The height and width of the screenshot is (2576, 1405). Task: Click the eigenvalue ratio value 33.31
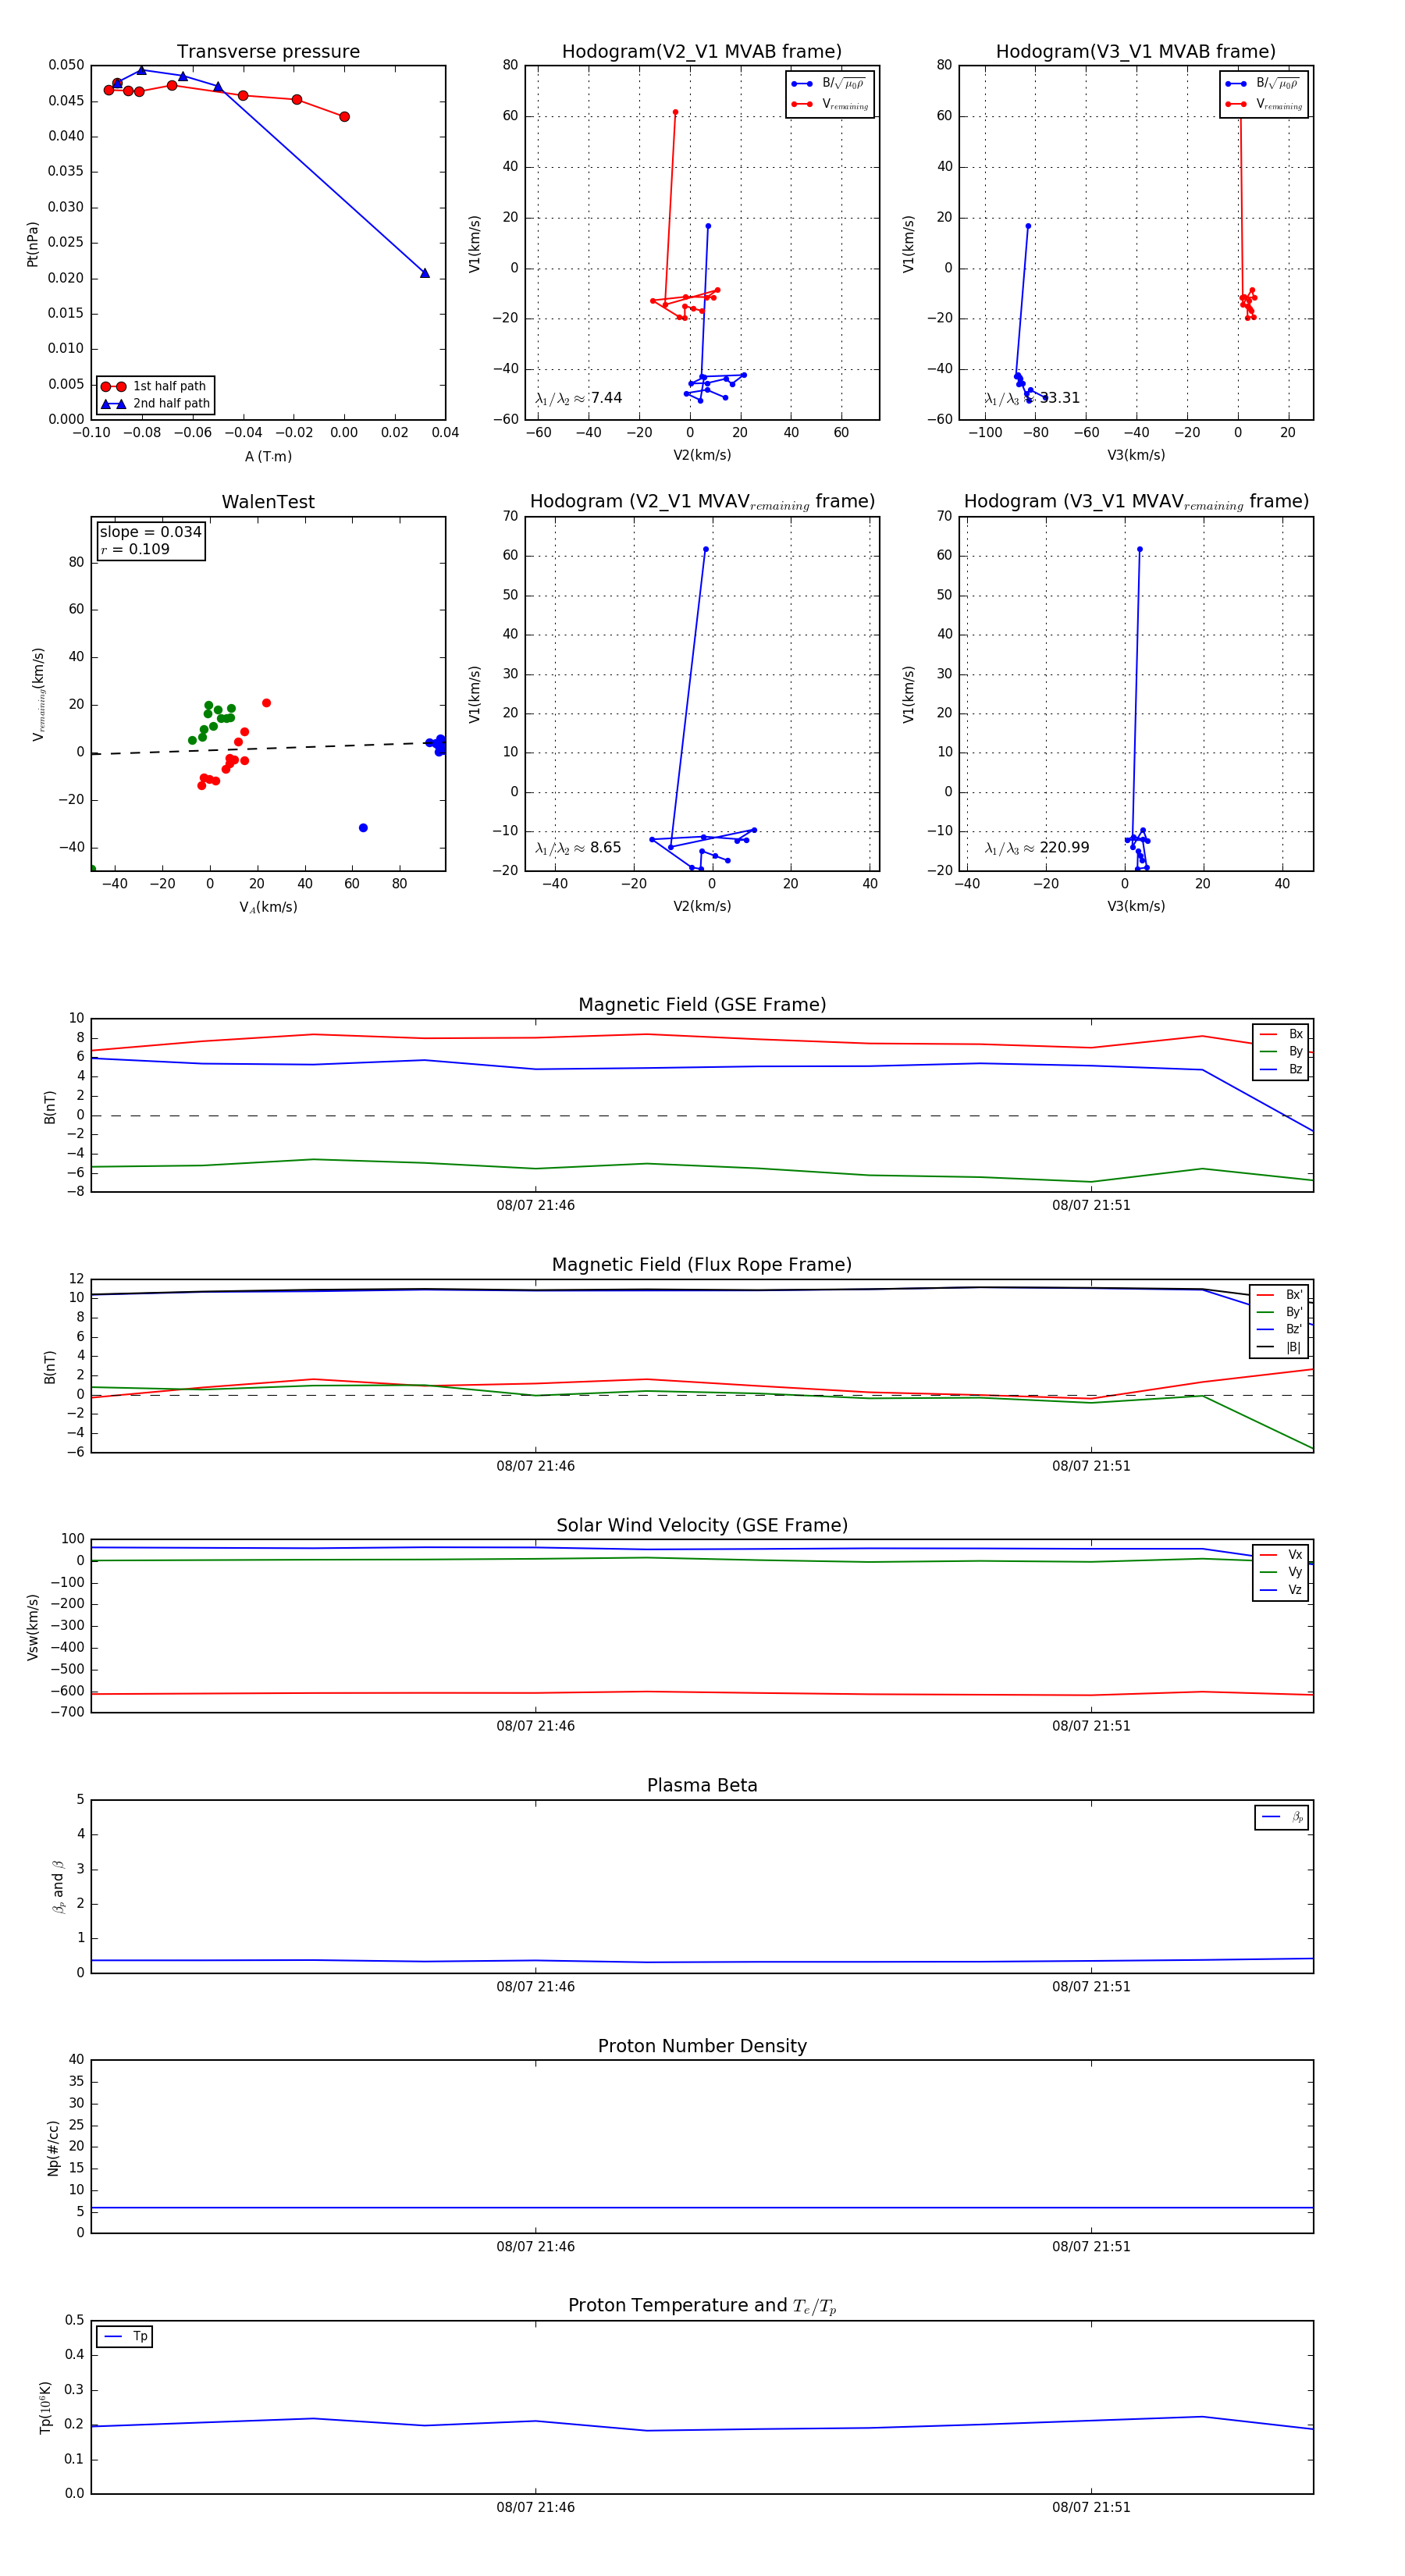[1060, 398]
